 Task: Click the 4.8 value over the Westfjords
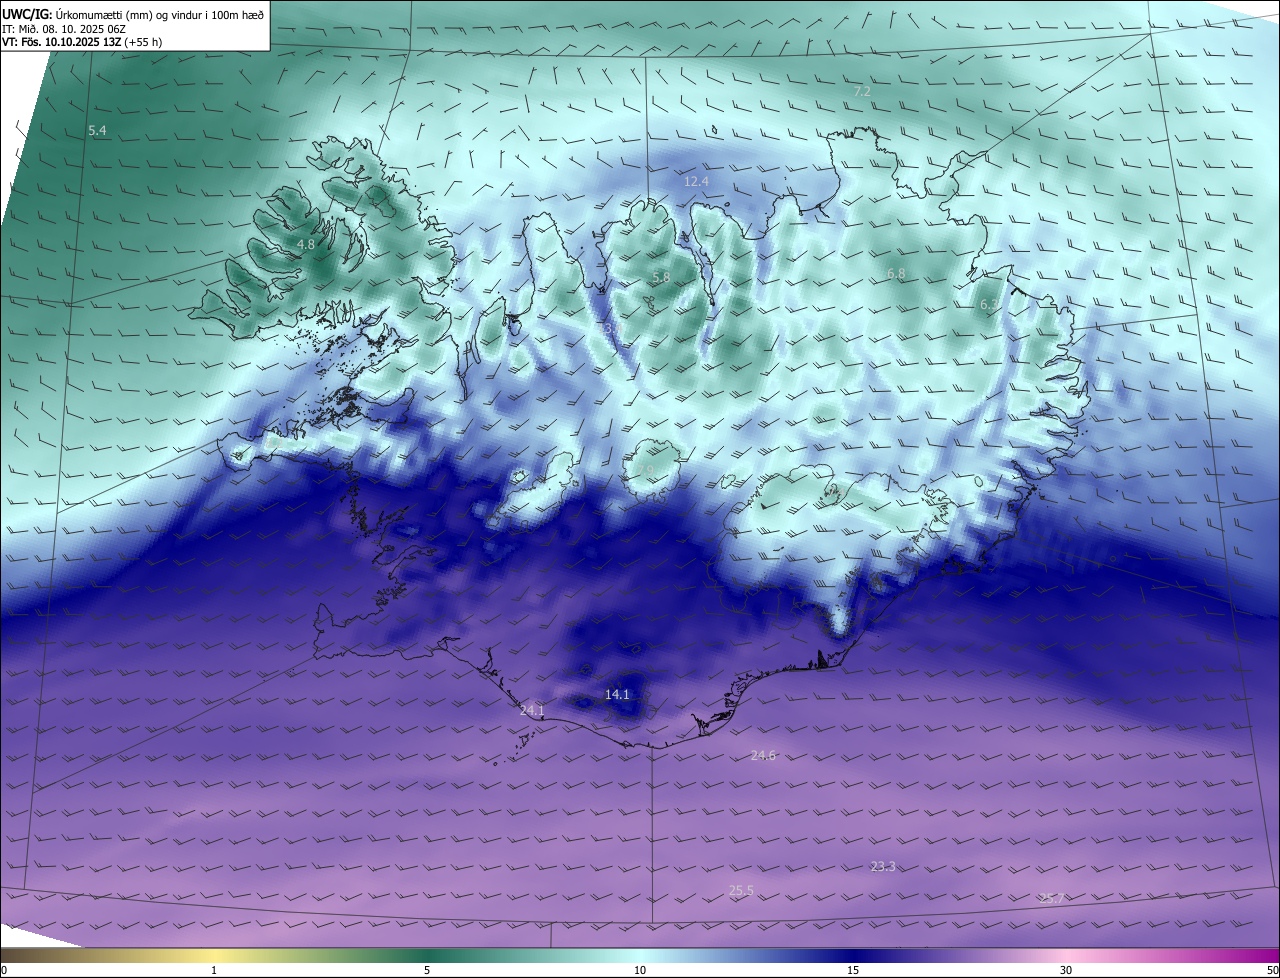pos(306,244)
